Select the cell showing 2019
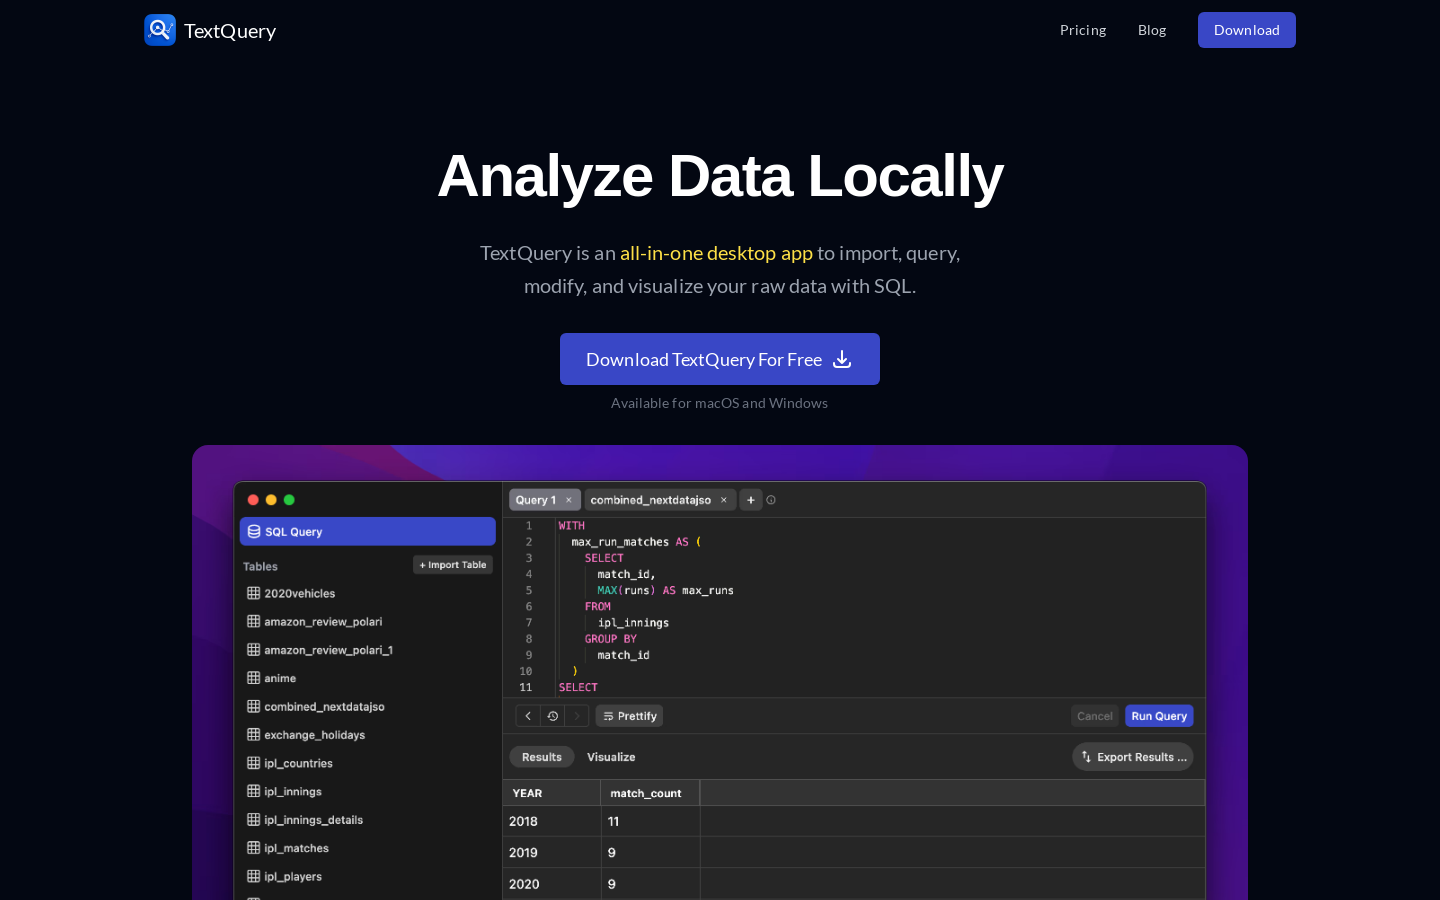The image size is (1440, 900). click(551, 853)
